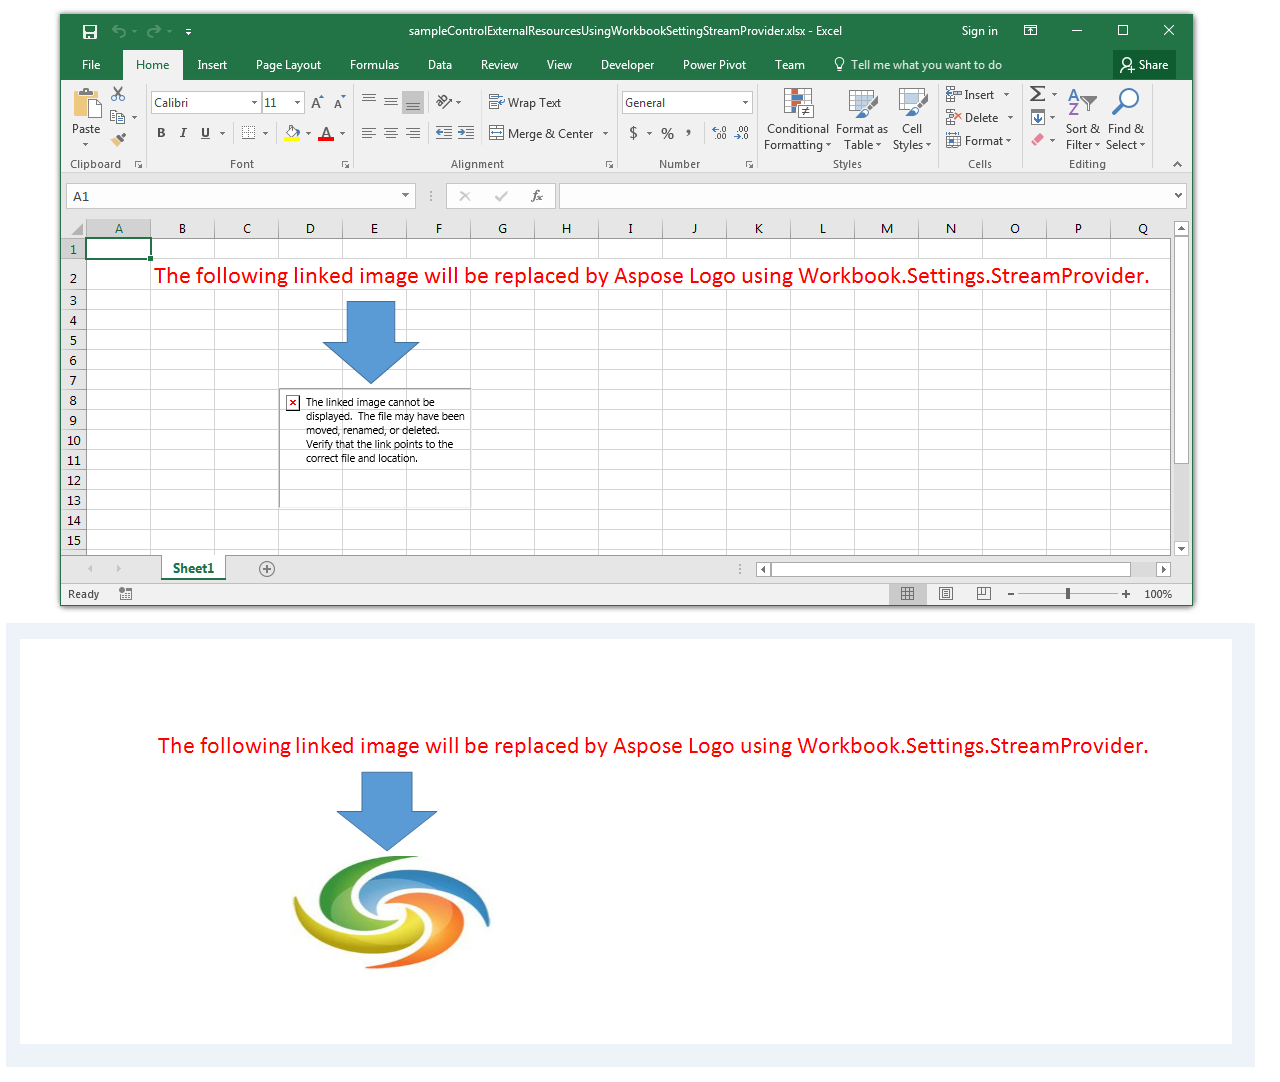Toggle Italic formatting

(183, 133)
